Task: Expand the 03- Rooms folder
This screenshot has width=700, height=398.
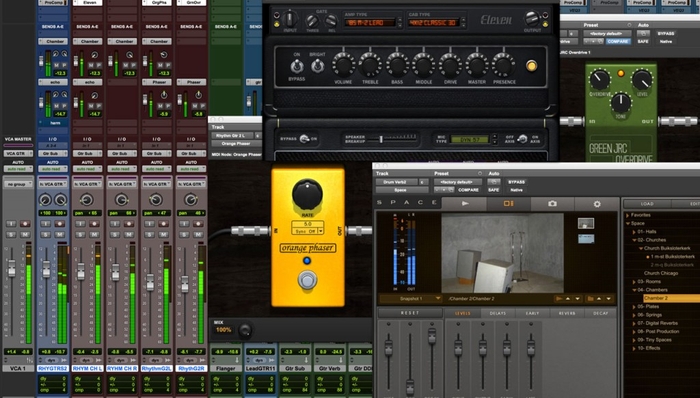Action: (x=634, y=282)
